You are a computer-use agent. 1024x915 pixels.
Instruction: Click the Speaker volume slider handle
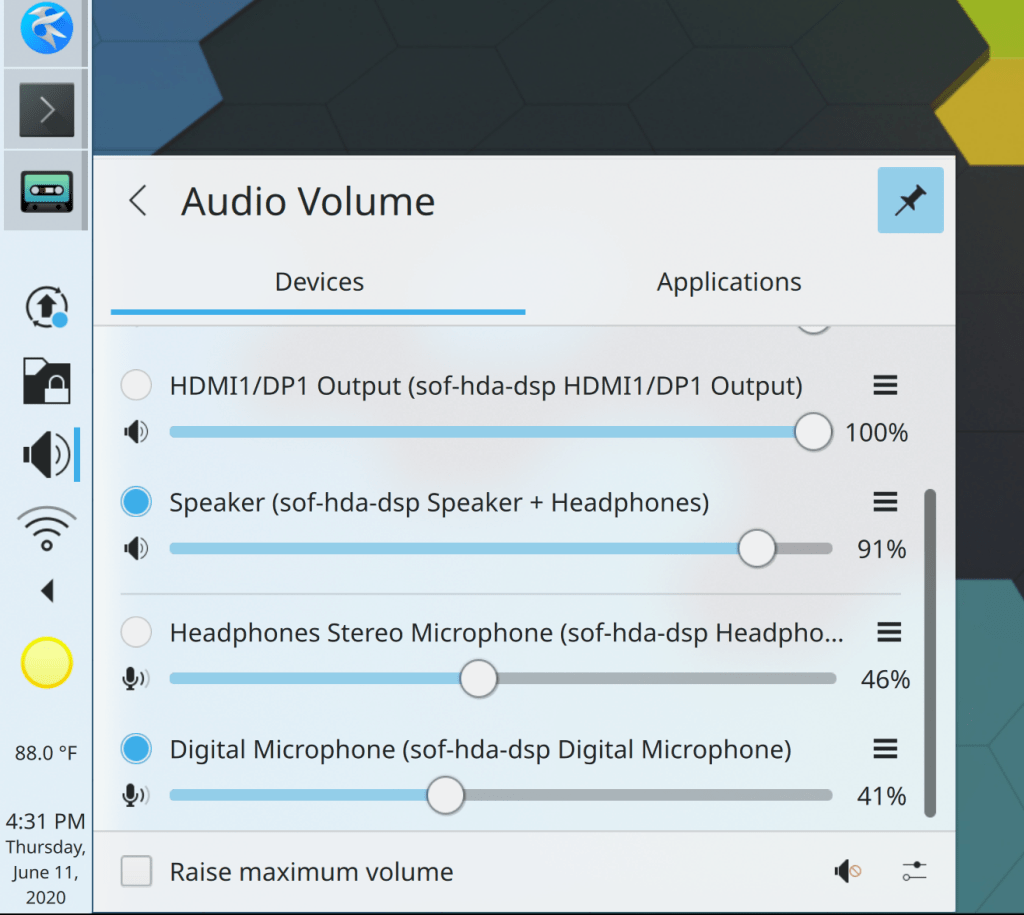[757, 548]
